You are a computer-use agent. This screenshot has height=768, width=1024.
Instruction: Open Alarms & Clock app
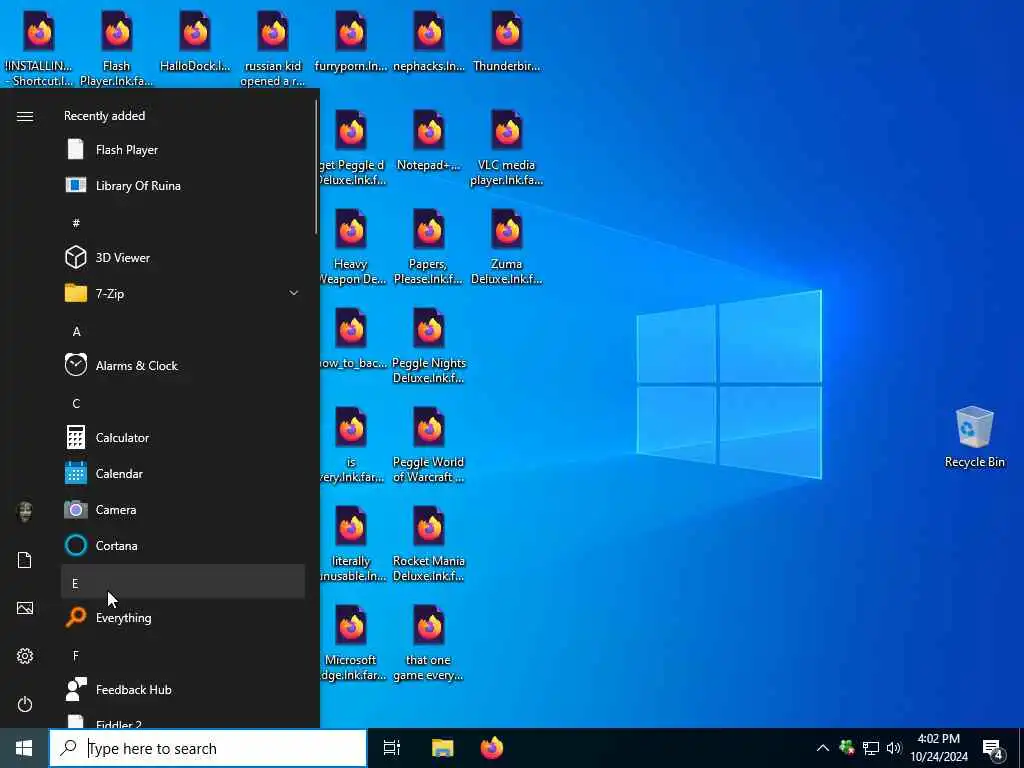coord(183,365)
